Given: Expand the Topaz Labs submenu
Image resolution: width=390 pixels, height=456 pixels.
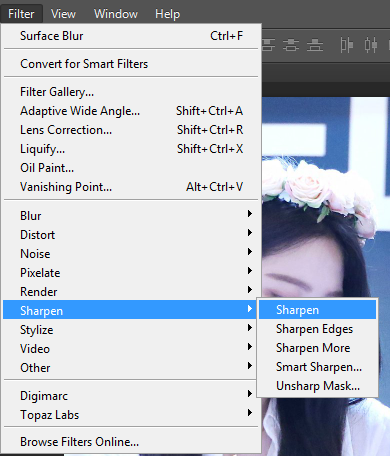Looking at the screenshot, I should point(131,415).
